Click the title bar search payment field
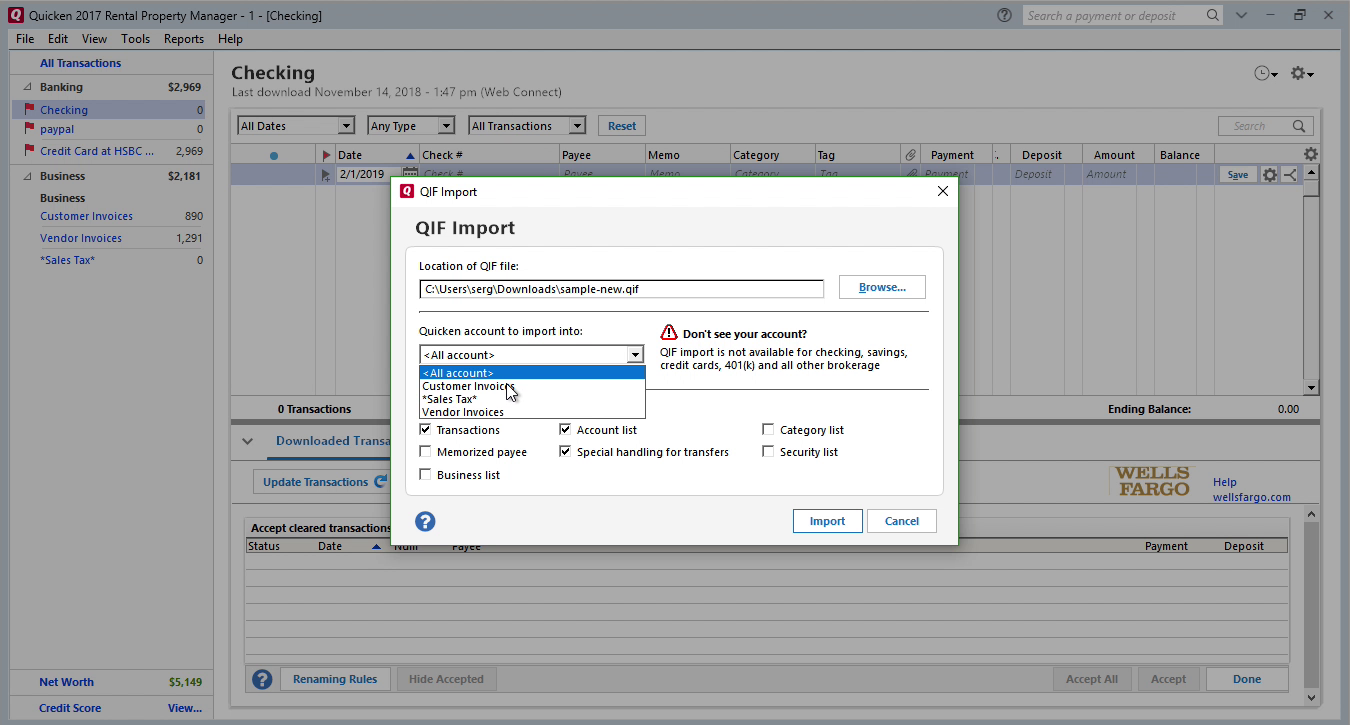The height and width of the screenshot is (725, 1350). click(1114, 16)
